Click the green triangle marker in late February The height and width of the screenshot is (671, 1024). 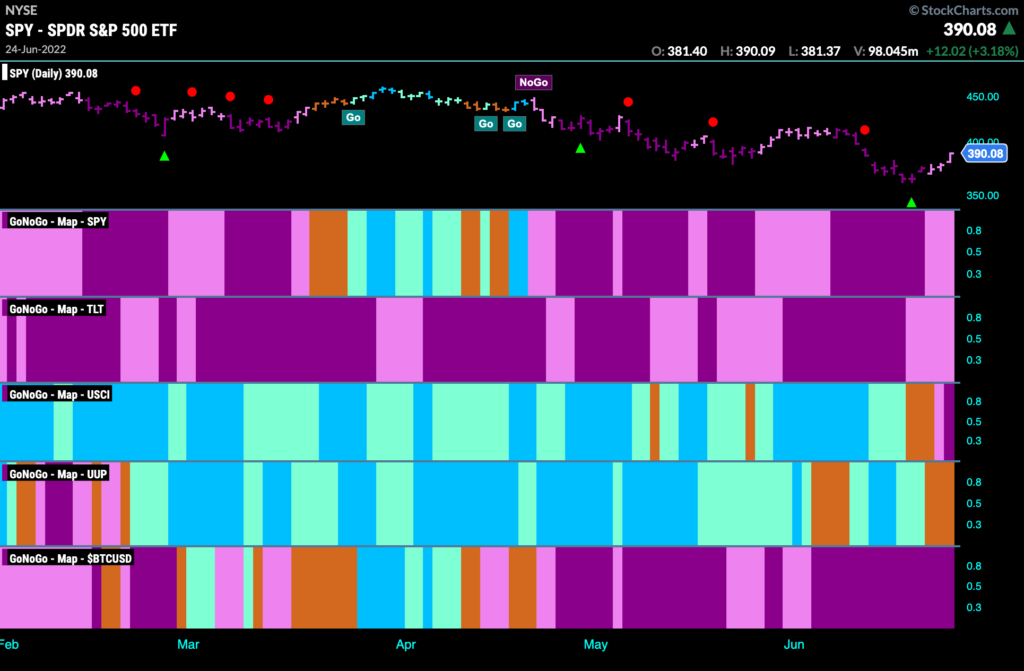[165, 156]
